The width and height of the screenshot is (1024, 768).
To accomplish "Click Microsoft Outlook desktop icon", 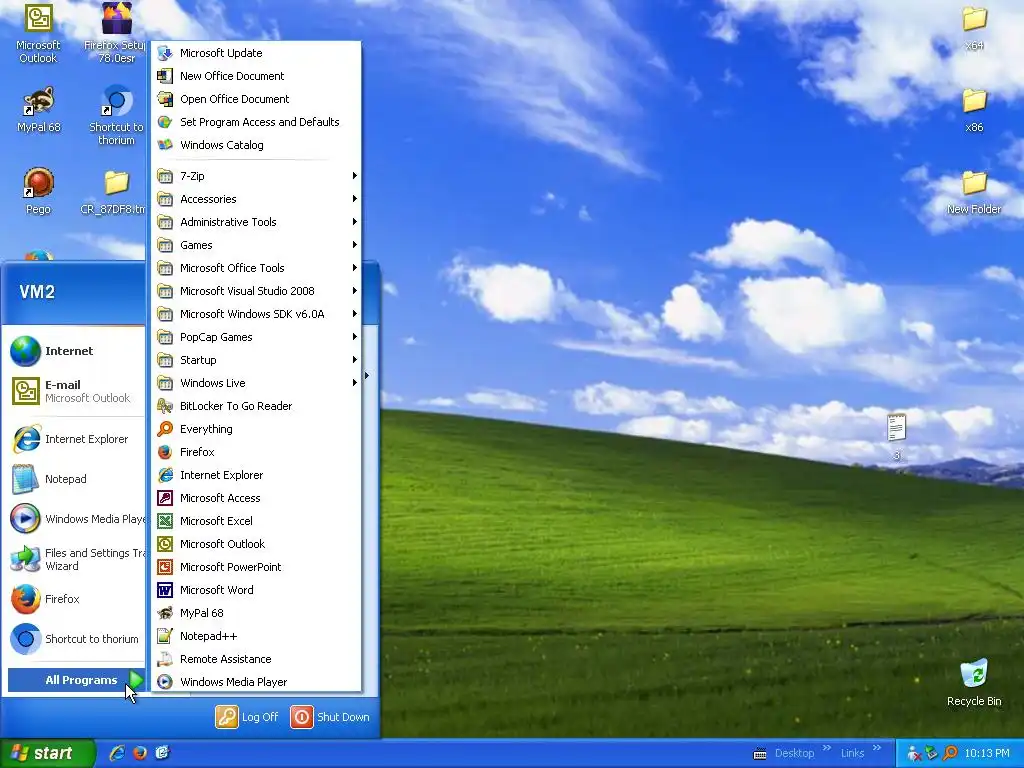I will (x=38, y=33).
